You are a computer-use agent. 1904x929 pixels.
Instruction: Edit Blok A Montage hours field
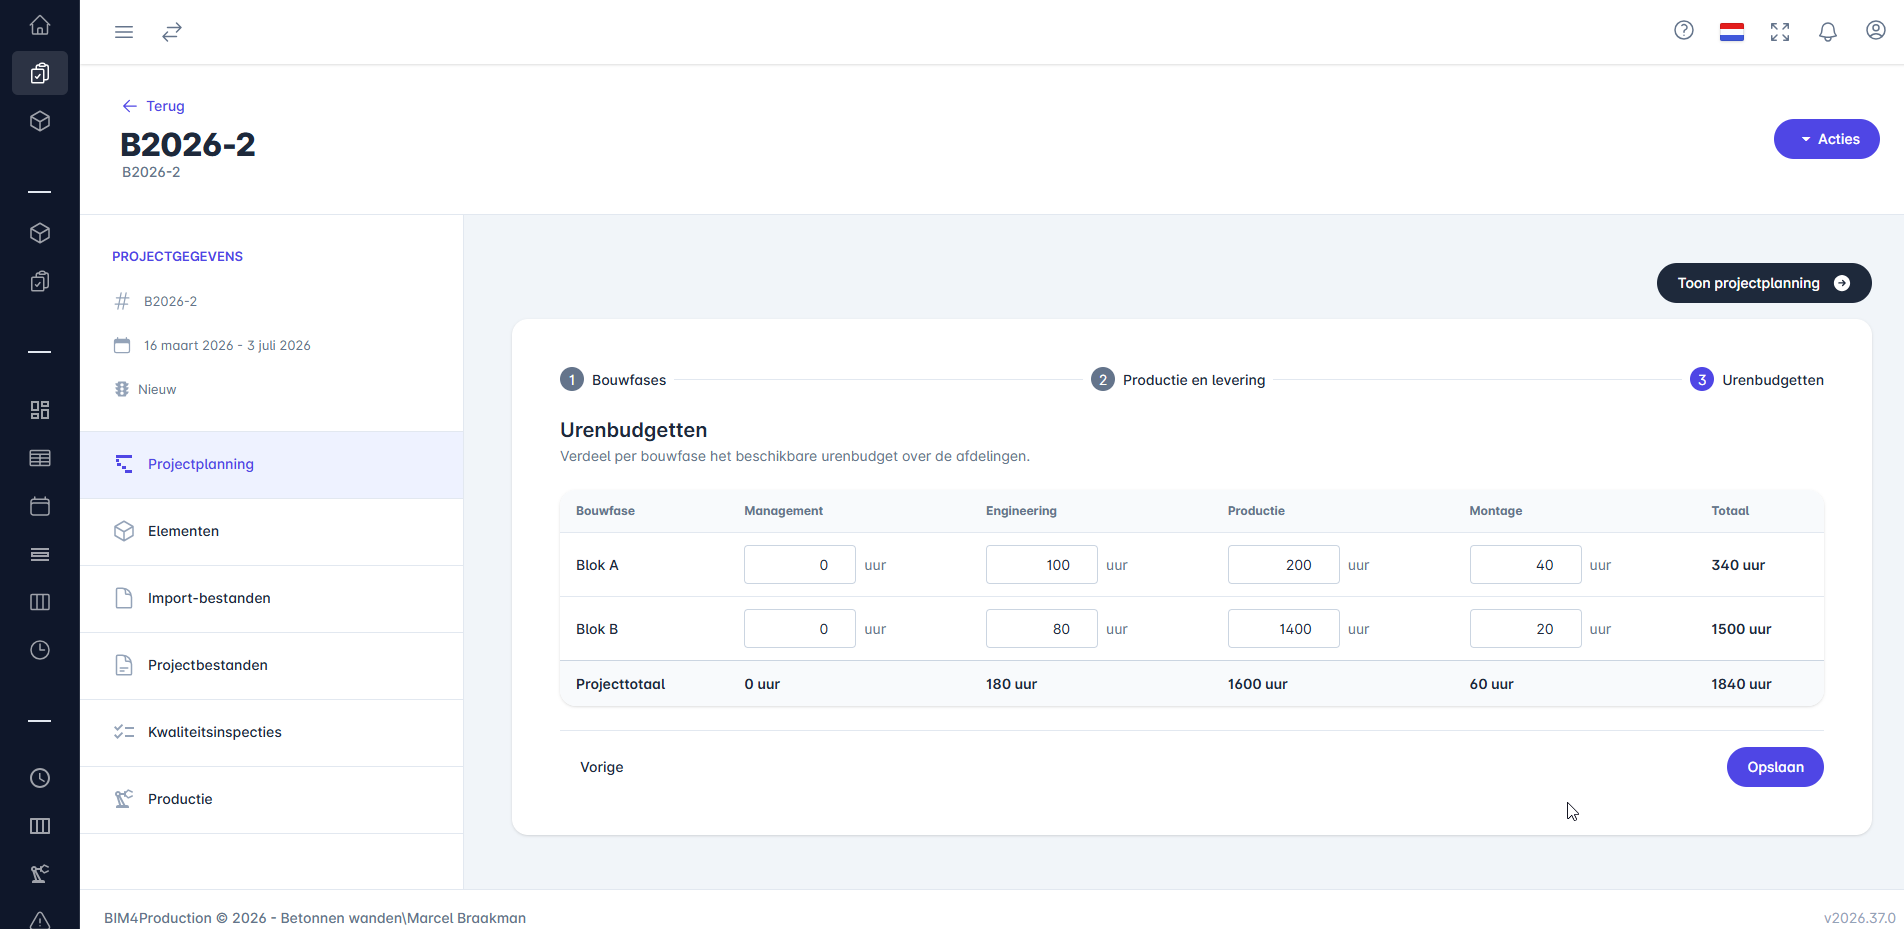coord(1526,565)
